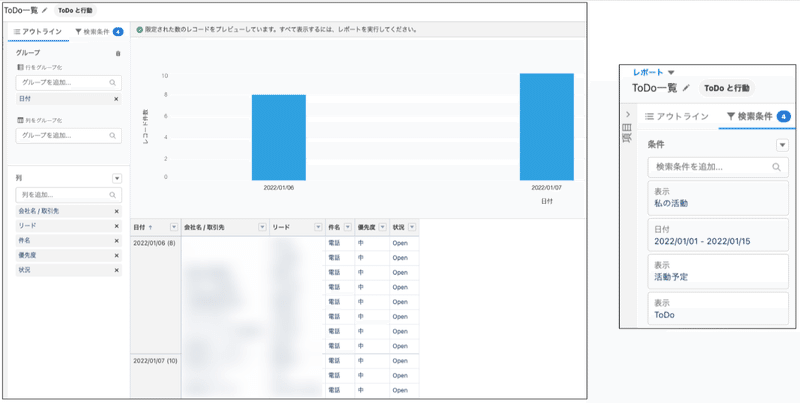Open the 会社名 / 取引先 table header dropdown
Viewport: 800px width, 403px height.
click(262, 228)
